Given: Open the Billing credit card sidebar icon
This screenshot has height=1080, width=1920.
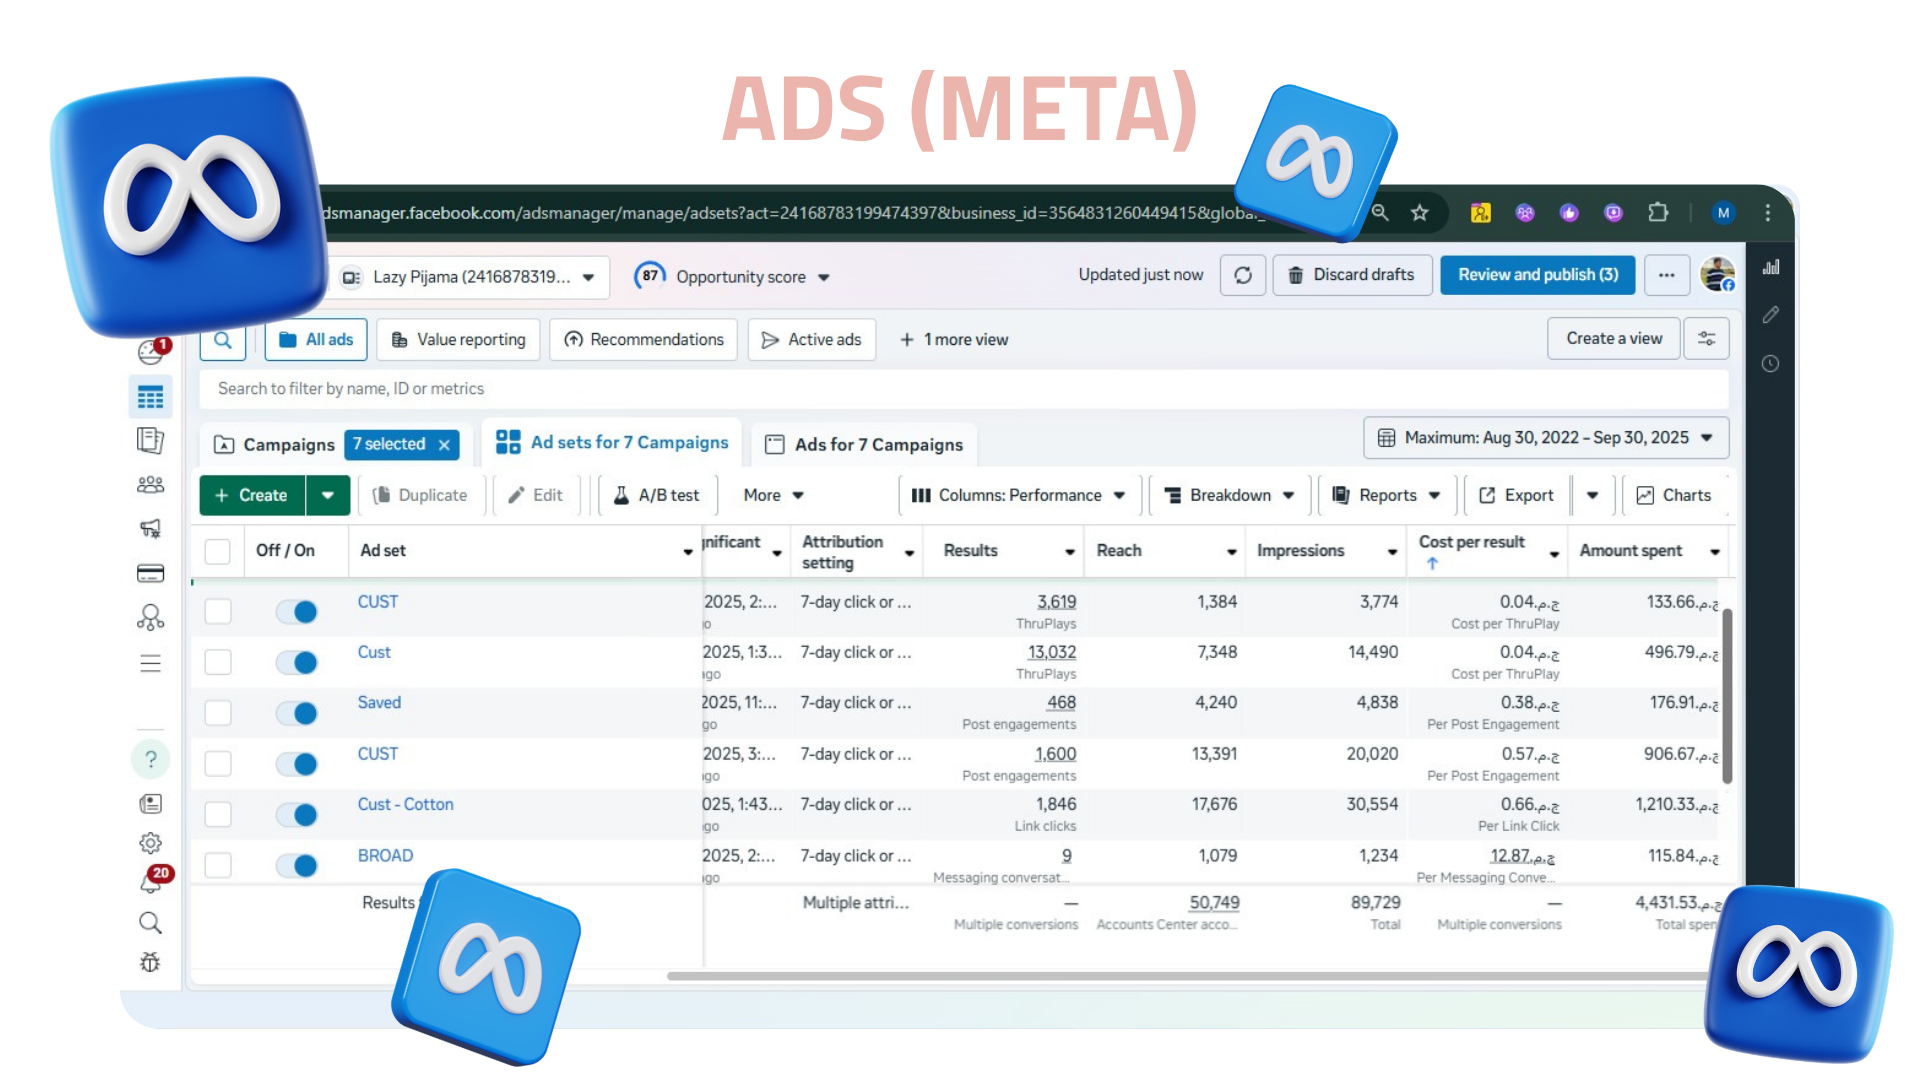Looking at the screenshot, I should (150, 573).
